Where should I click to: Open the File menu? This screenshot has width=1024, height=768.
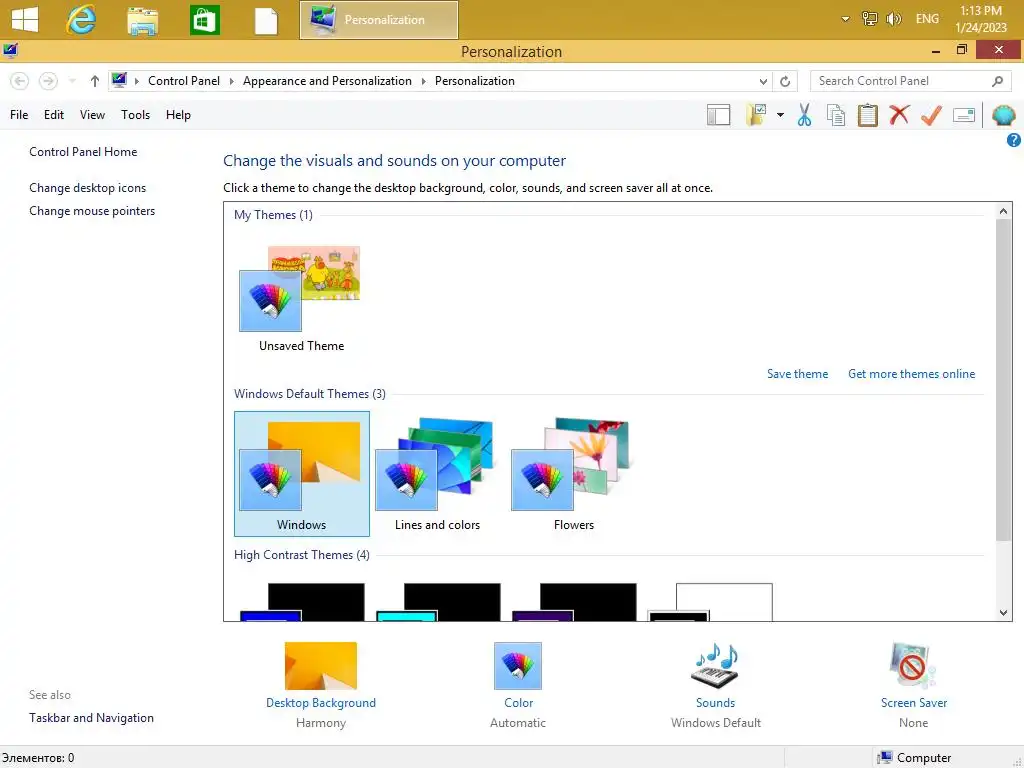coord(19,115)
